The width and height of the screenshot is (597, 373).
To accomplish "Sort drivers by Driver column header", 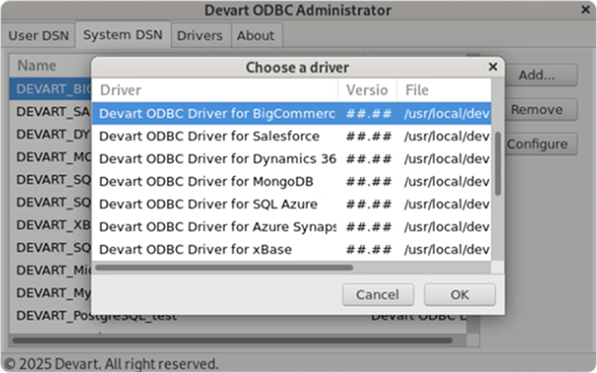I will tap(215, 90).
